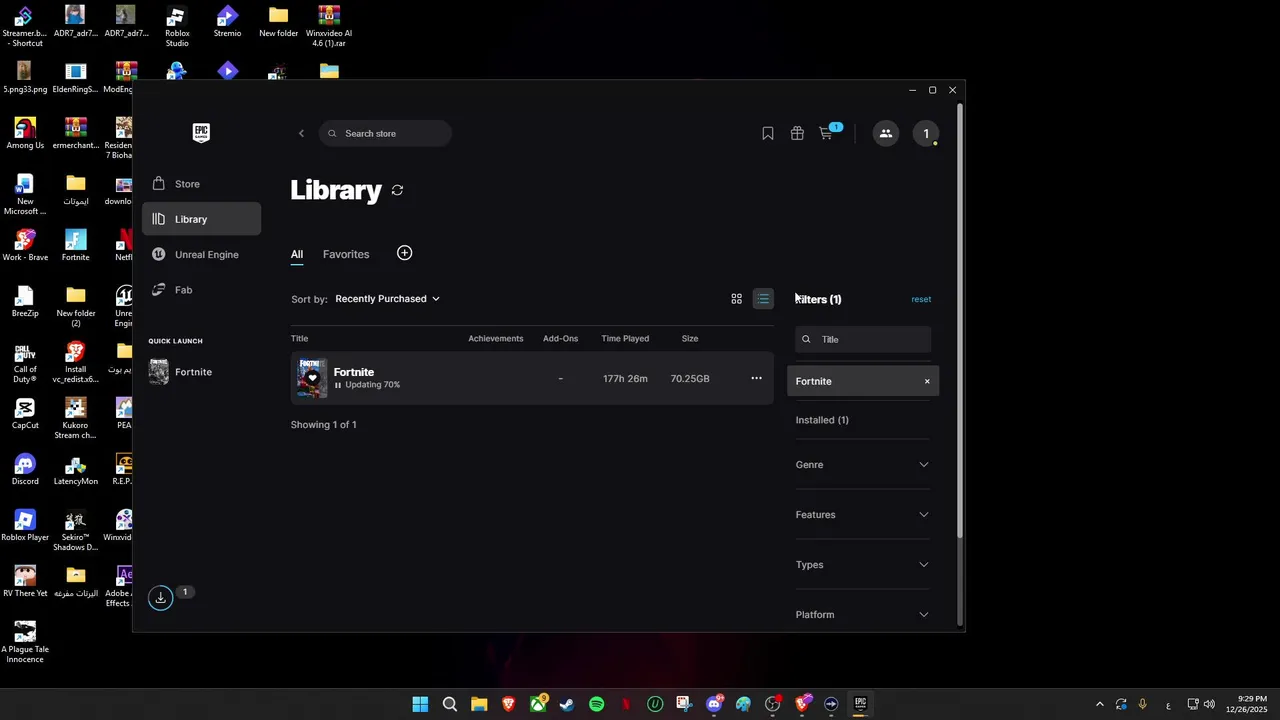Expand the Features filter
1280x720 pixels.
[863, 515]
